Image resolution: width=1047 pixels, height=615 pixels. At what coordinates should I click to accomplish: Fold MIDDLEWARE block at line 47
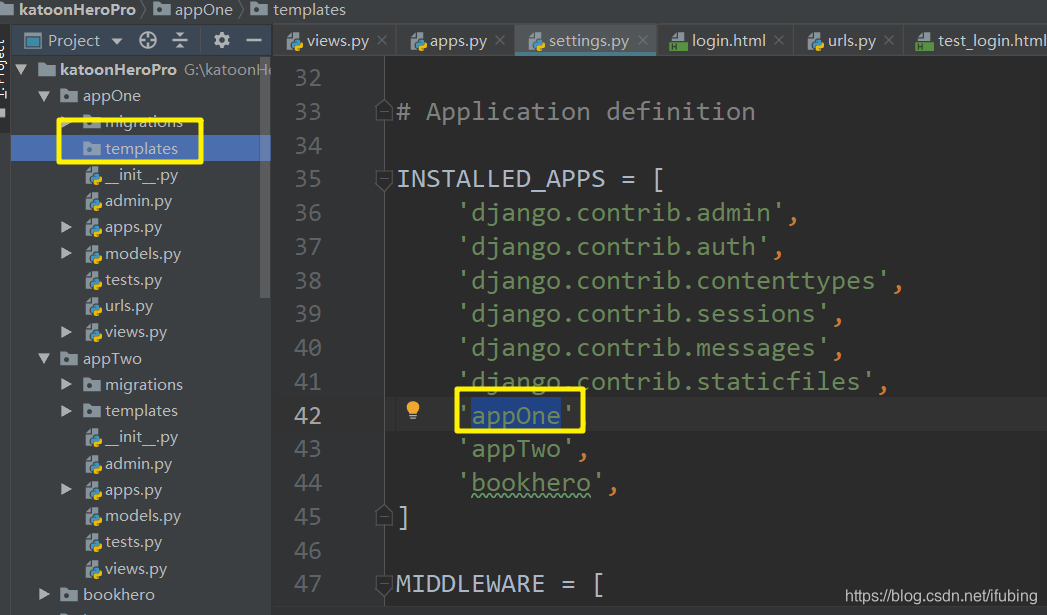coord(384,584)
